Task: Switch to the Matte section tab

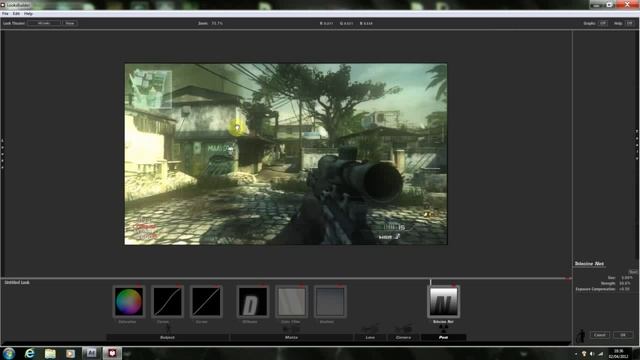Action: [x=291, y=338]
